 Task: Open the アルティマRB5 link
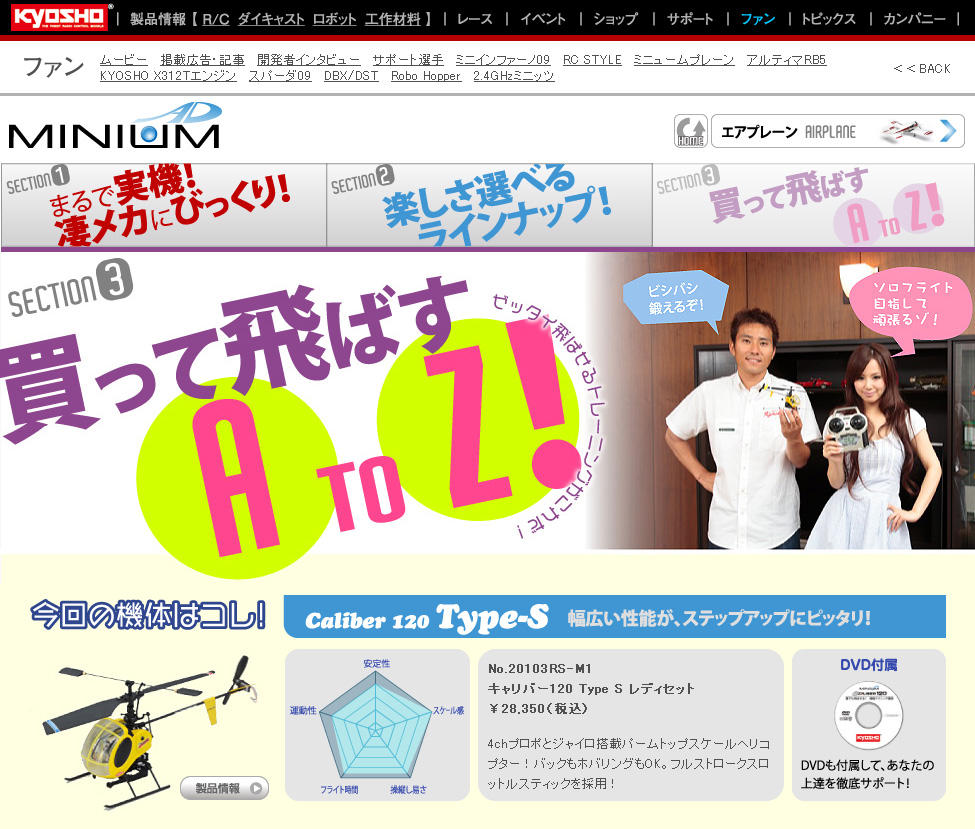point(786,60)
